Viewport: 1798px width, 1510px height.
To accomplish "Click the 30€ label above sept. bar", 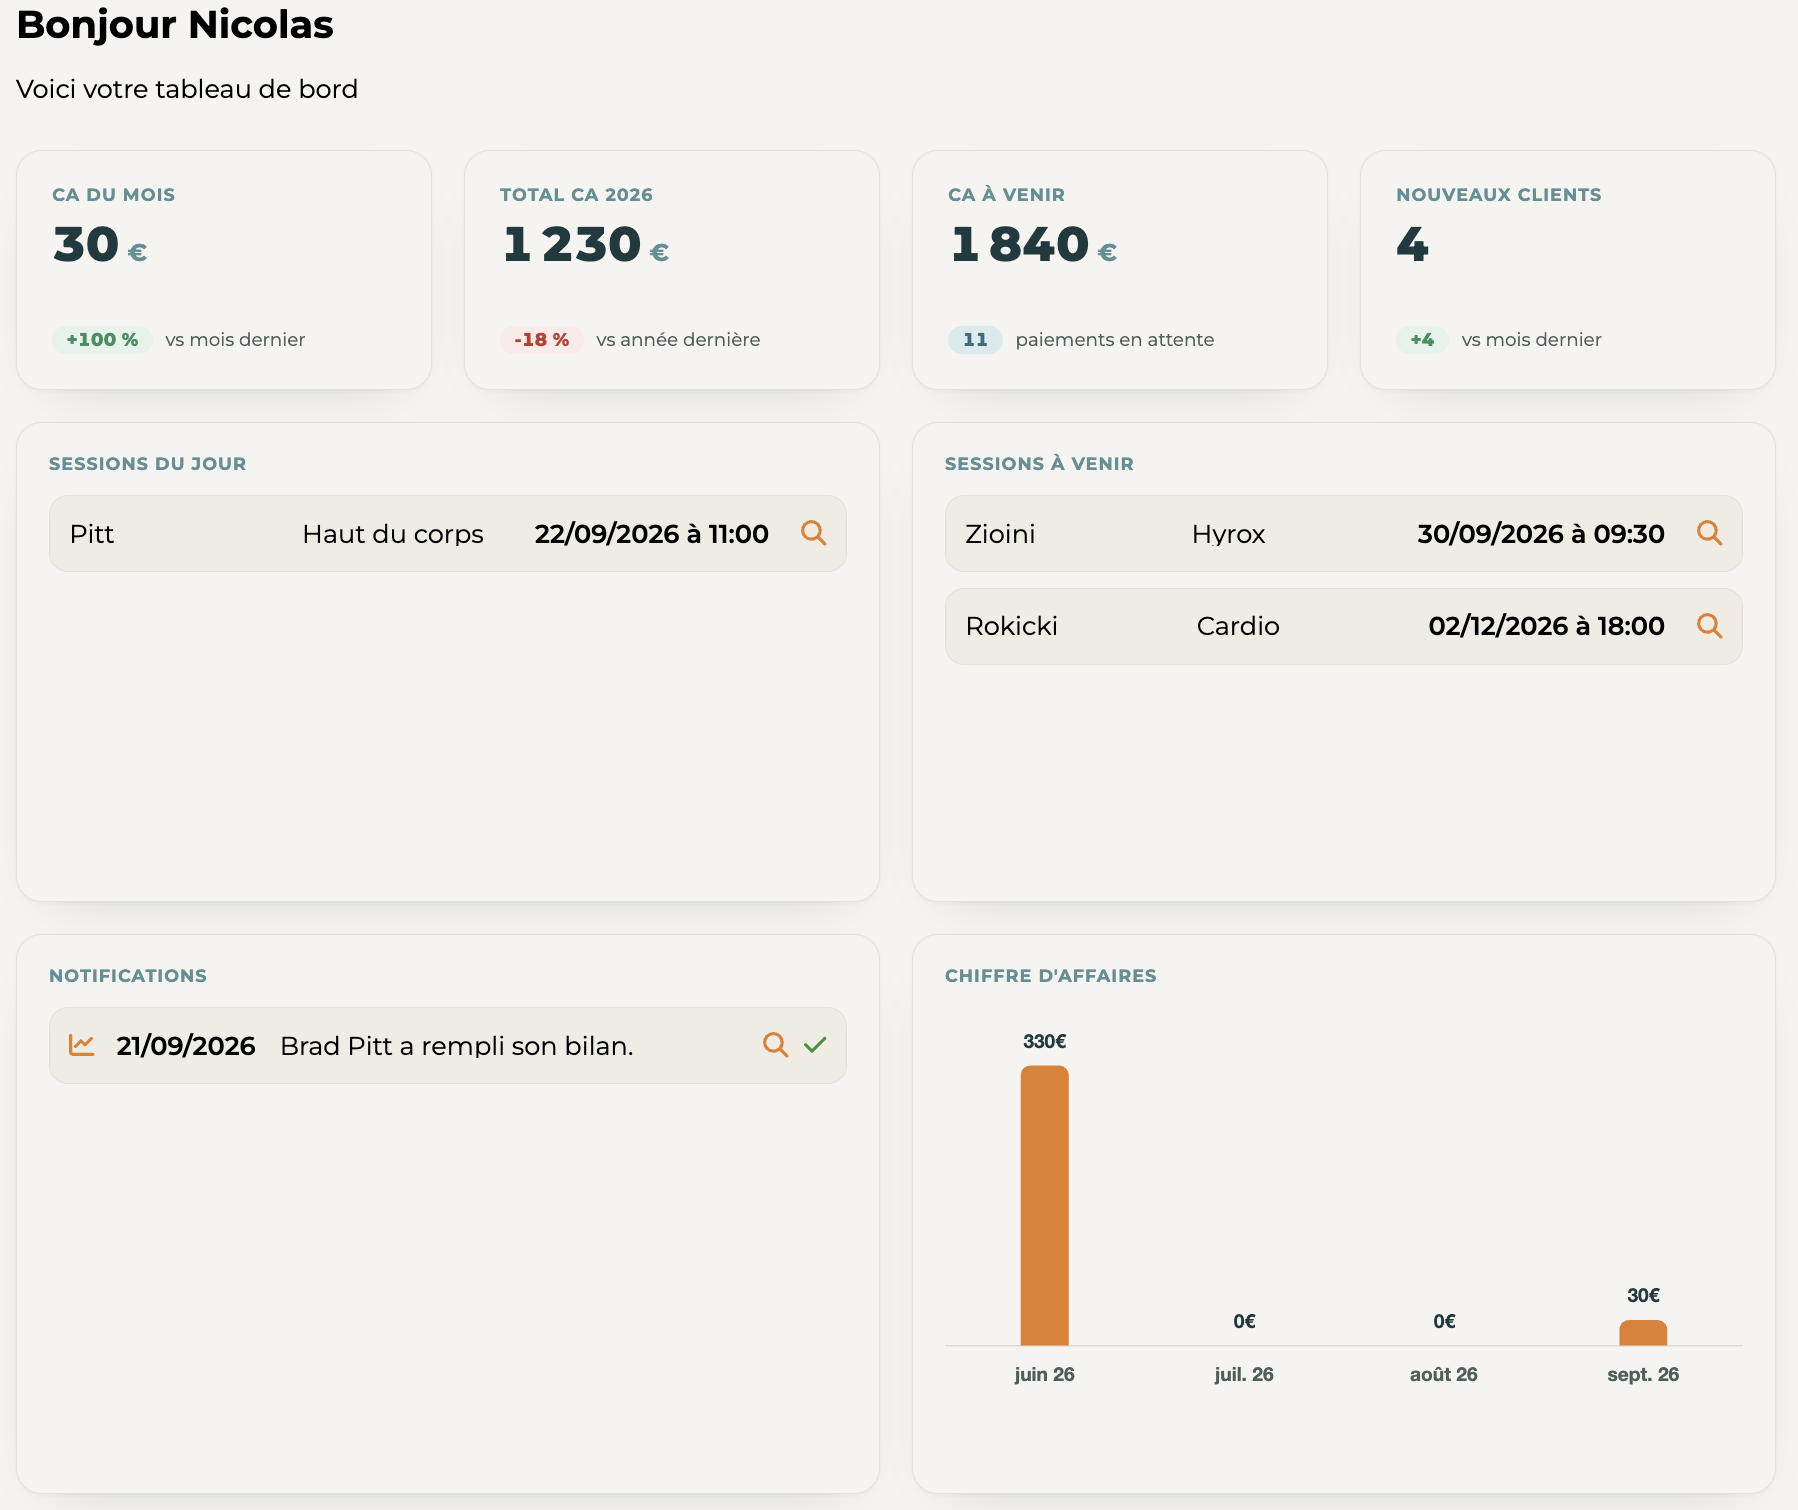I will pos(1643,1295).
